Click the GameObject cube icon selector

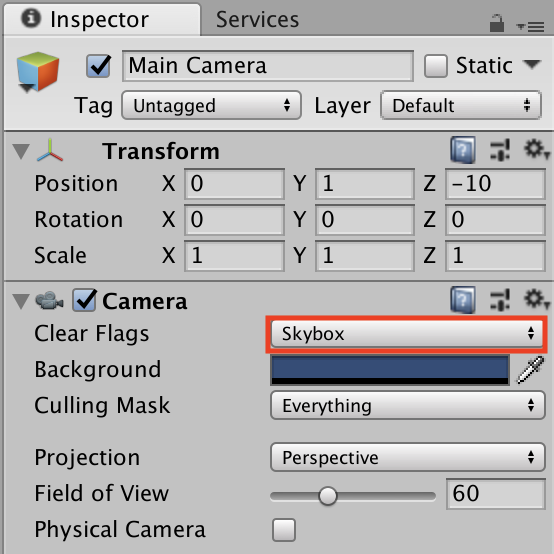click(37, 72)
